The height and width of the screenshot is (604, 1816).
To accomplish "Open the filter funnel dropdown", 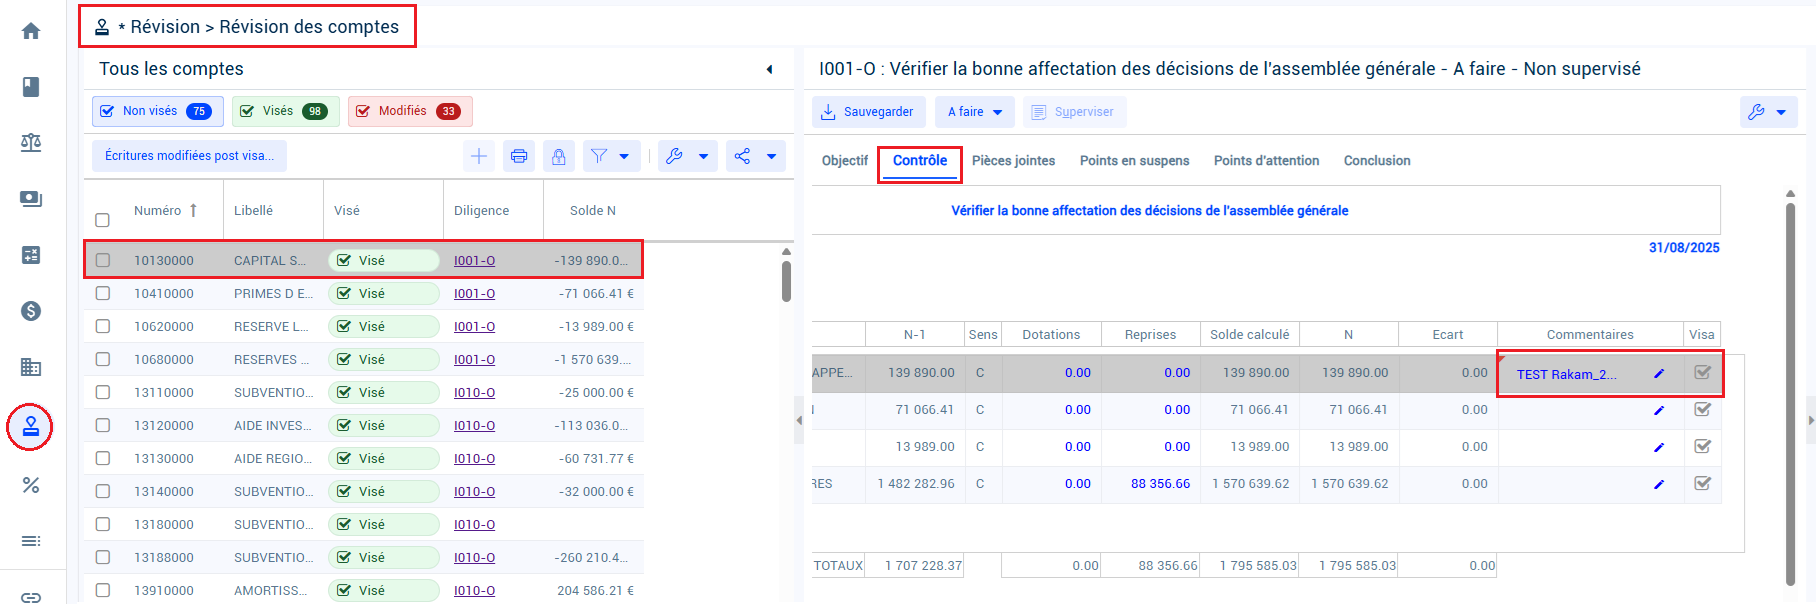I will [610, 156].
